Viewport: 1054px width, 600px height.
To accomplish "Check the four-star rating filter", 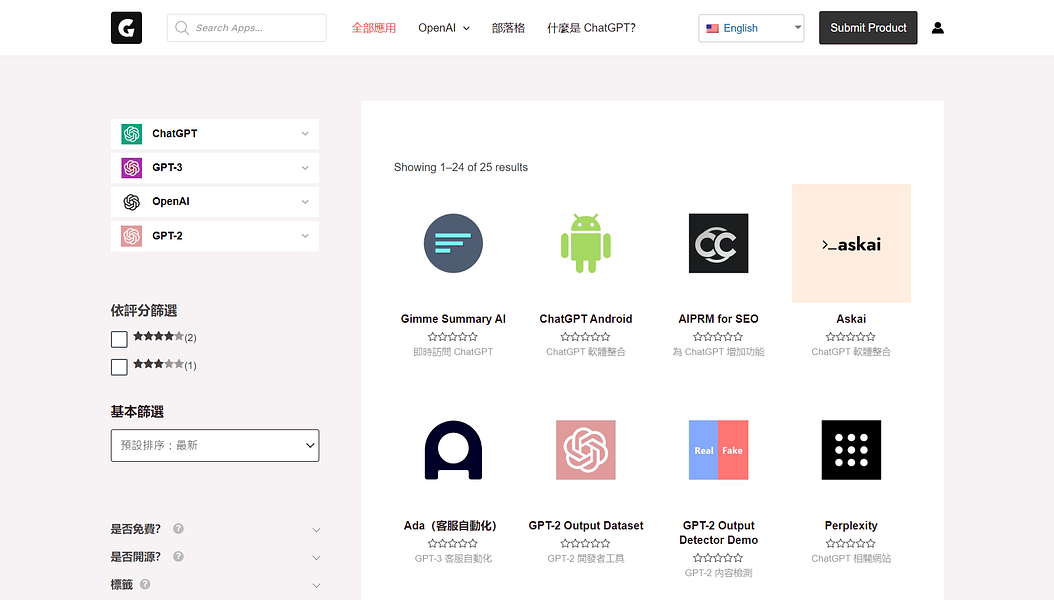I will pos(119,339).
